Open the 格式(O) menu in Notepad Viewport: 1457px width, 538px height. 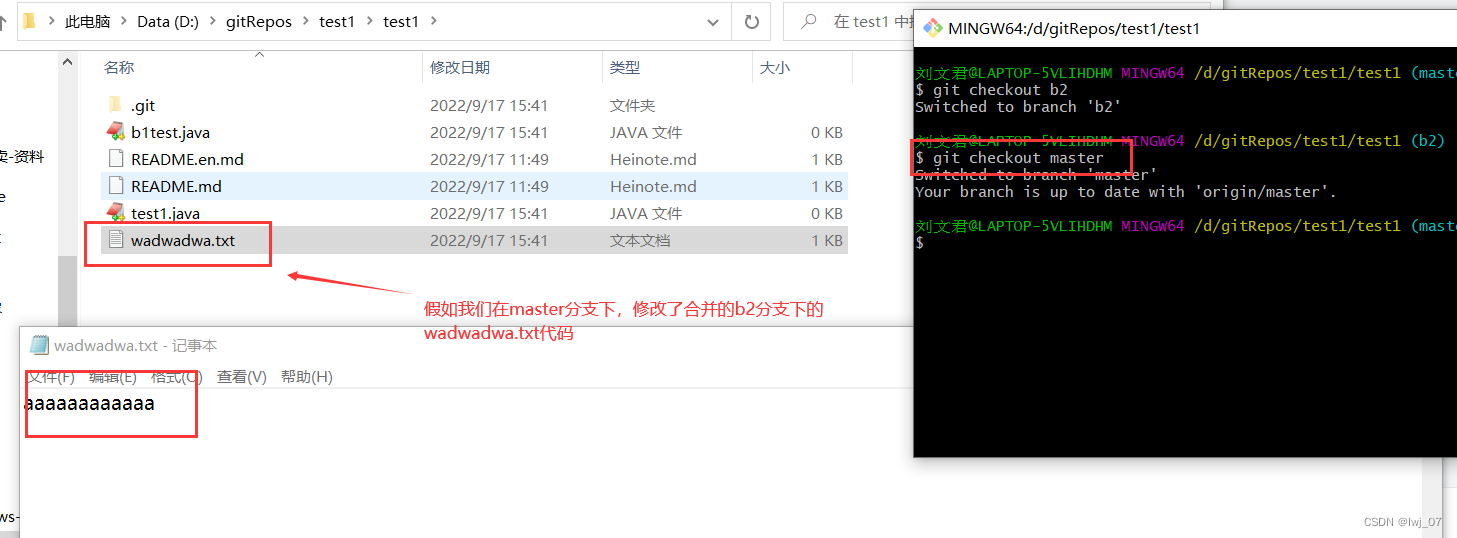click(177, 377)
